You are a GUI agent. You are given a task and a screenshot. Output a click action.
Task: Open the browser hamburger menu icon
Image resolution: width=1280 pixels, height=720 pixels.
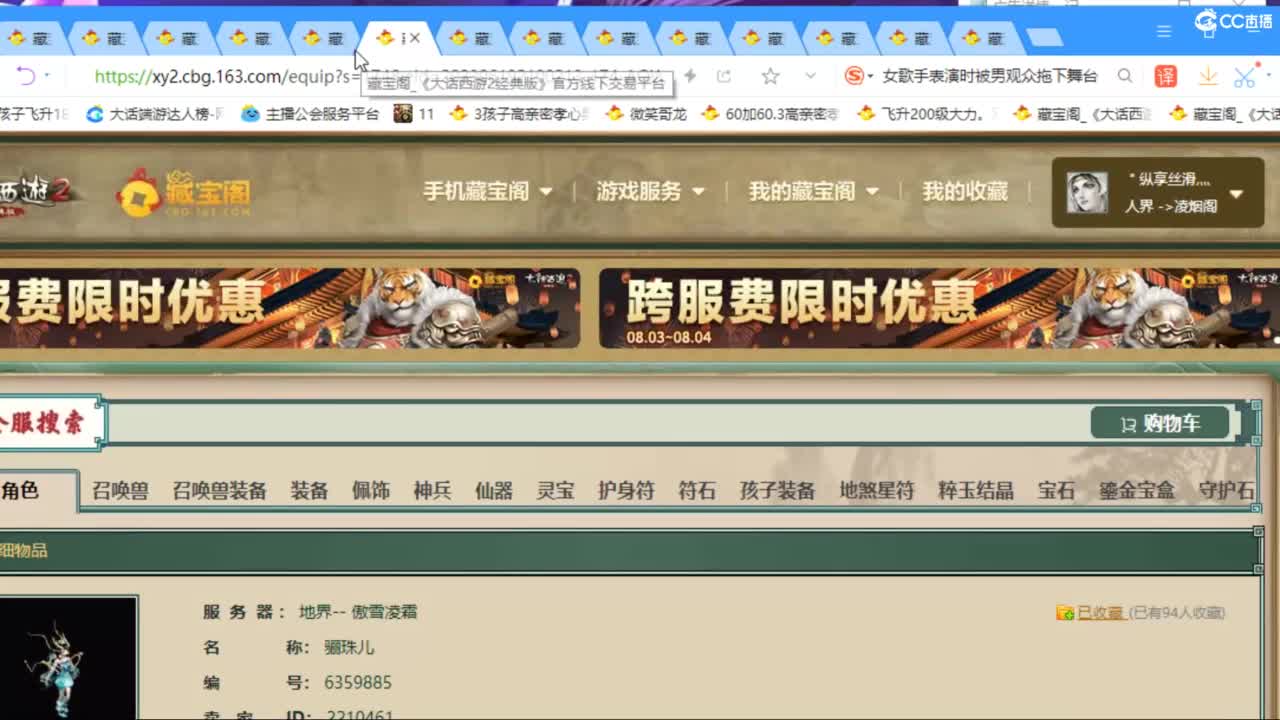(1164, 31)
